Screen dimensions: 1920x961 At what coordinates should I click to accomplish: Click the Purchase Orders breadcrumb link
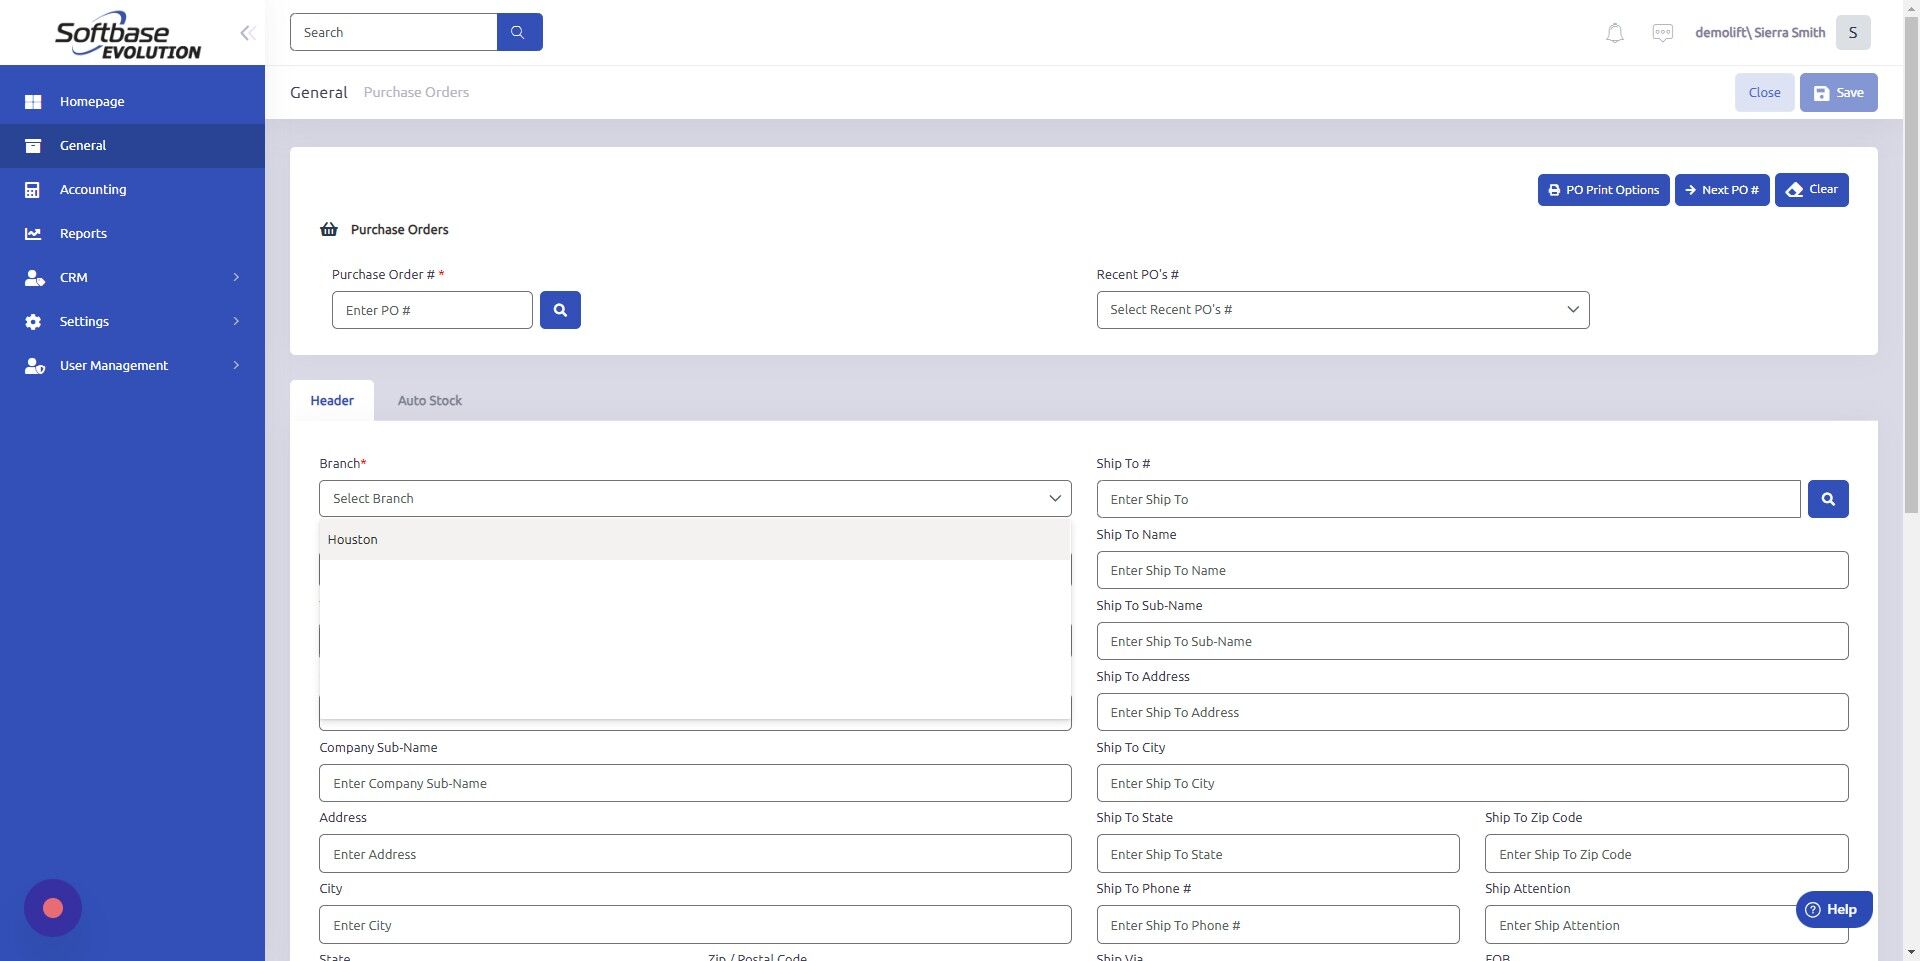pos(416,93)
